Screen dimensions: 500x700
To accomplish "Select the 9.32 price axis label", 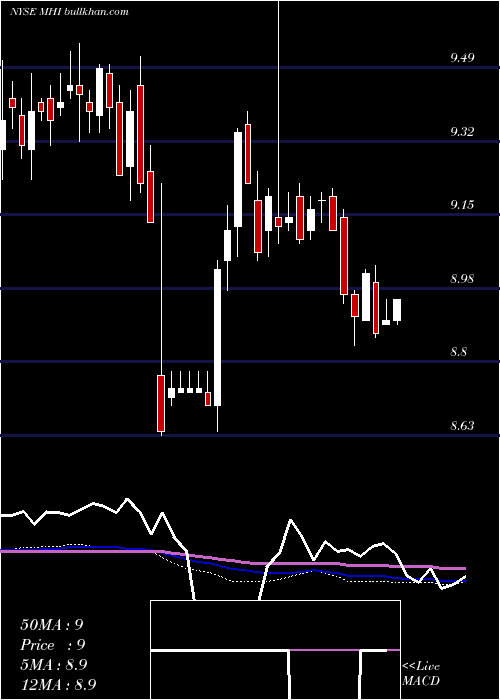I will (x=462, y=132).
